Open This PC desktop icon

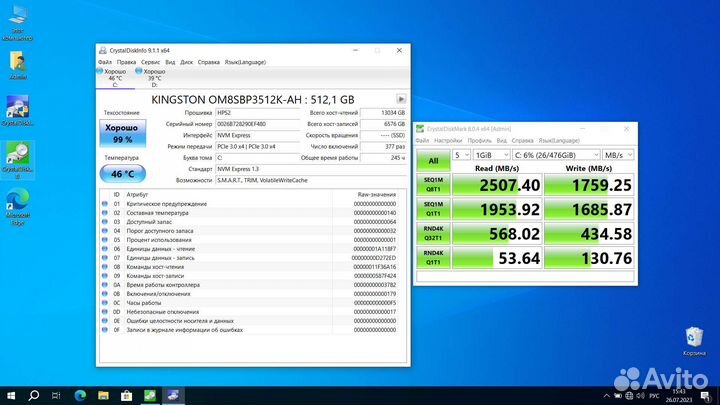click(x=17, y=23)
